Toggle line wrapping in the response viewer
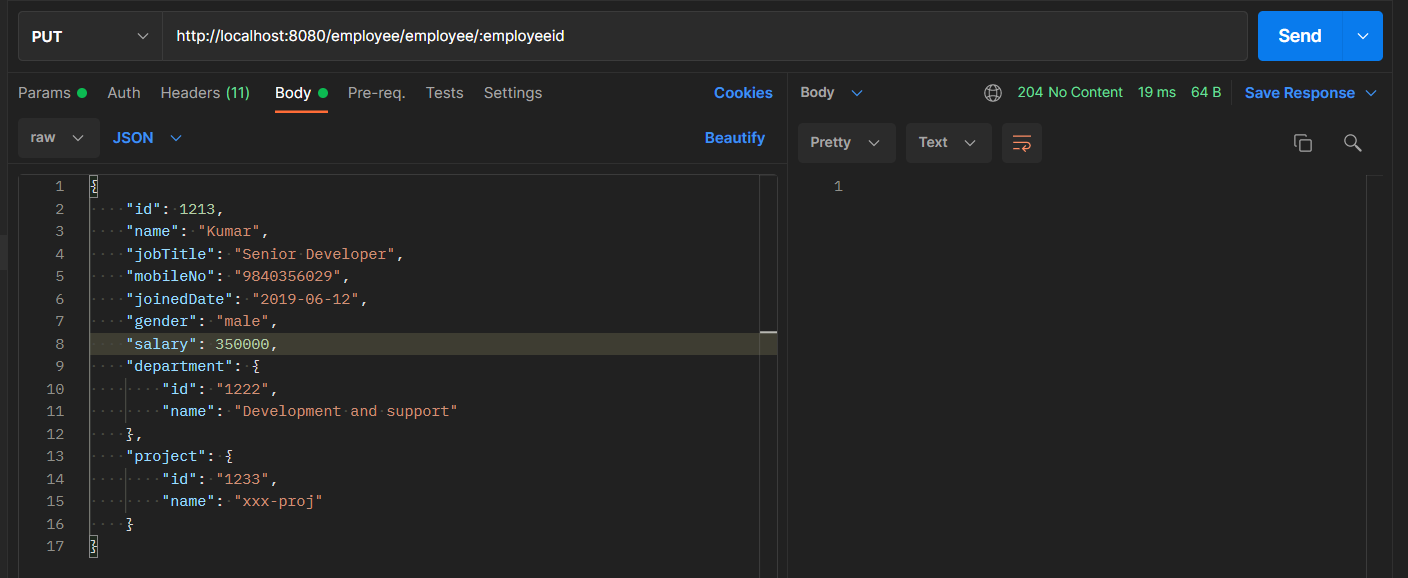The image size is (1408, 578). (1021, 143)
